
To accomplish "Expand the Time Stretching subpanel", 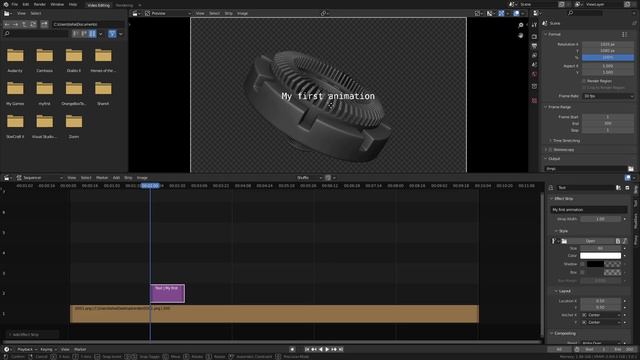I will tap(566, 140).
